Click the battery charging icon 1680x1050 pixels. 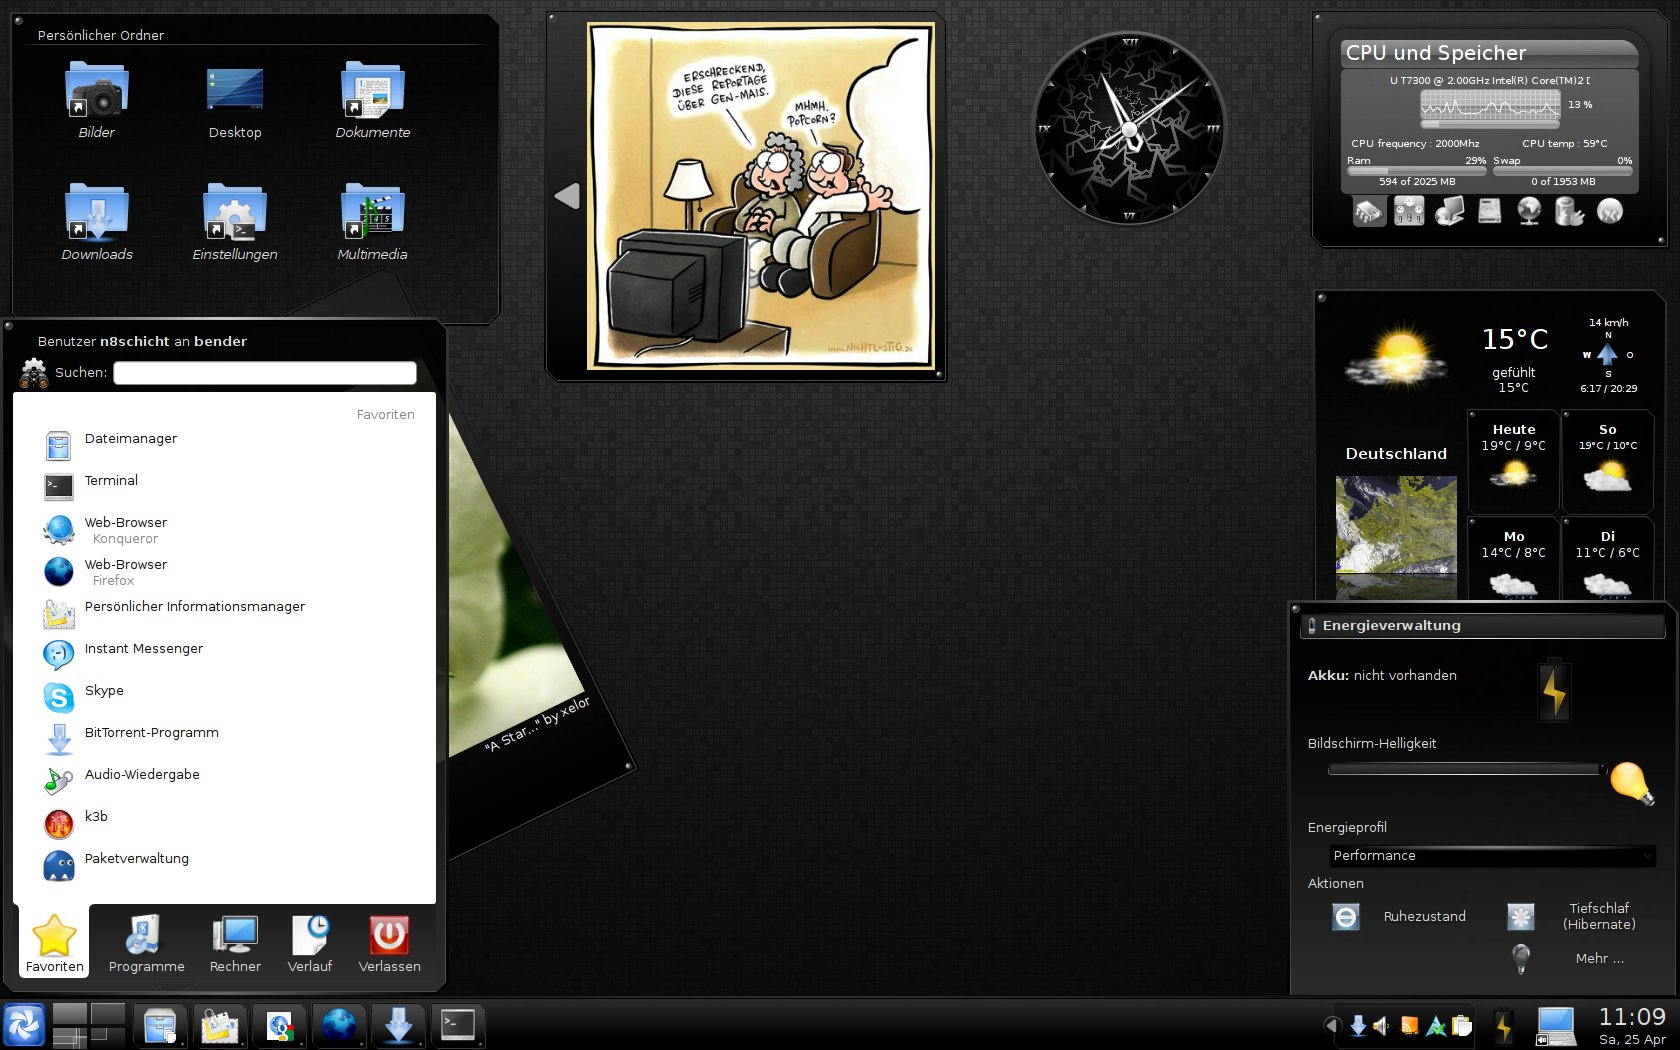[1553, 690]
